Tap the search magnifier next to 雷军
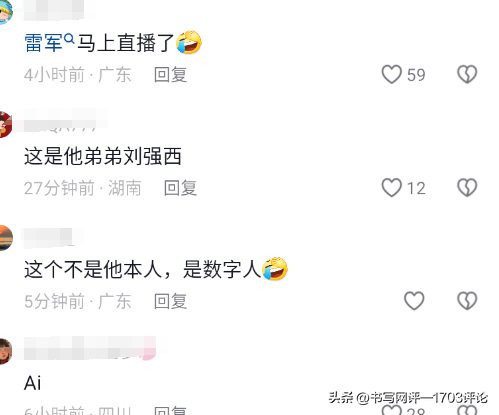The height and width of the screenshot is (415, 499). point(69,39)
